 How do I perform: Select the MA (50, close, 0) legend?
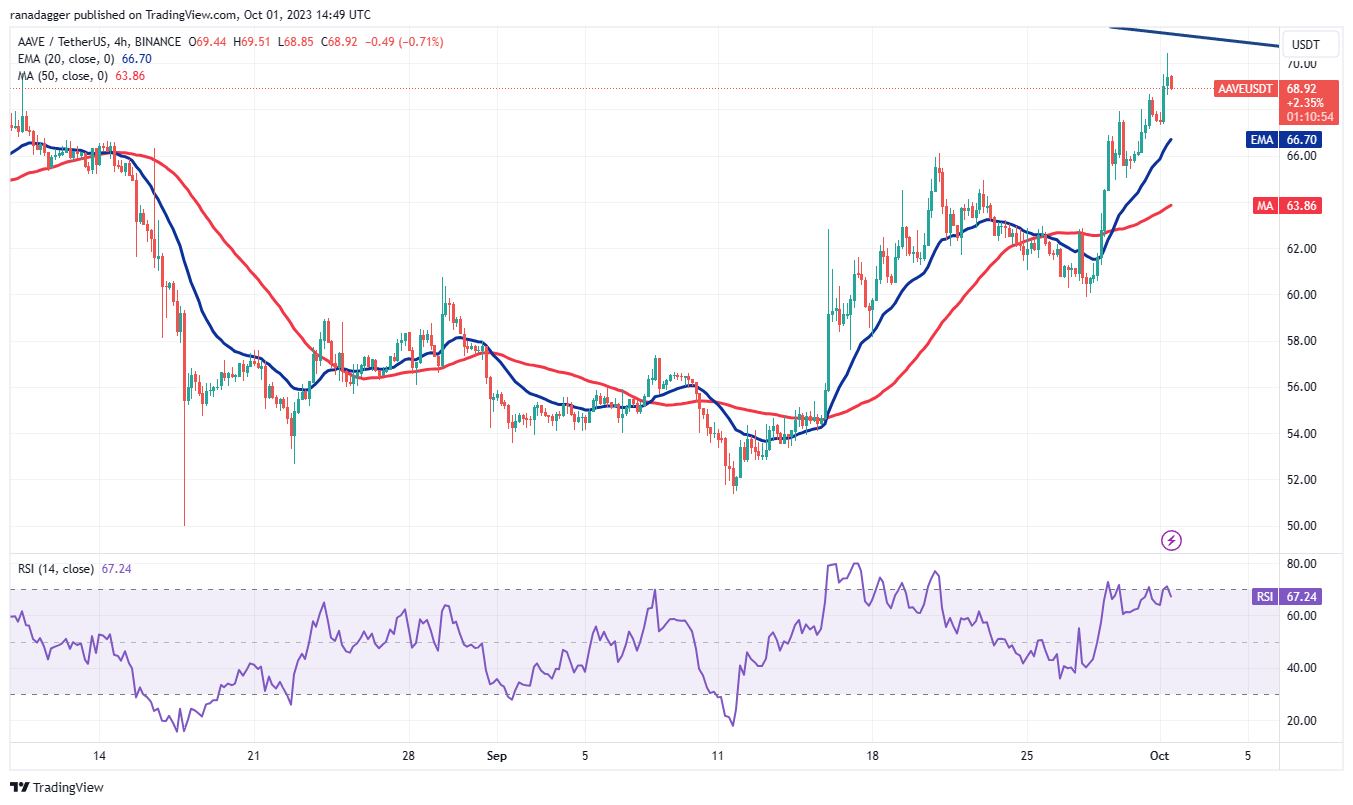(x=59, y=76)
